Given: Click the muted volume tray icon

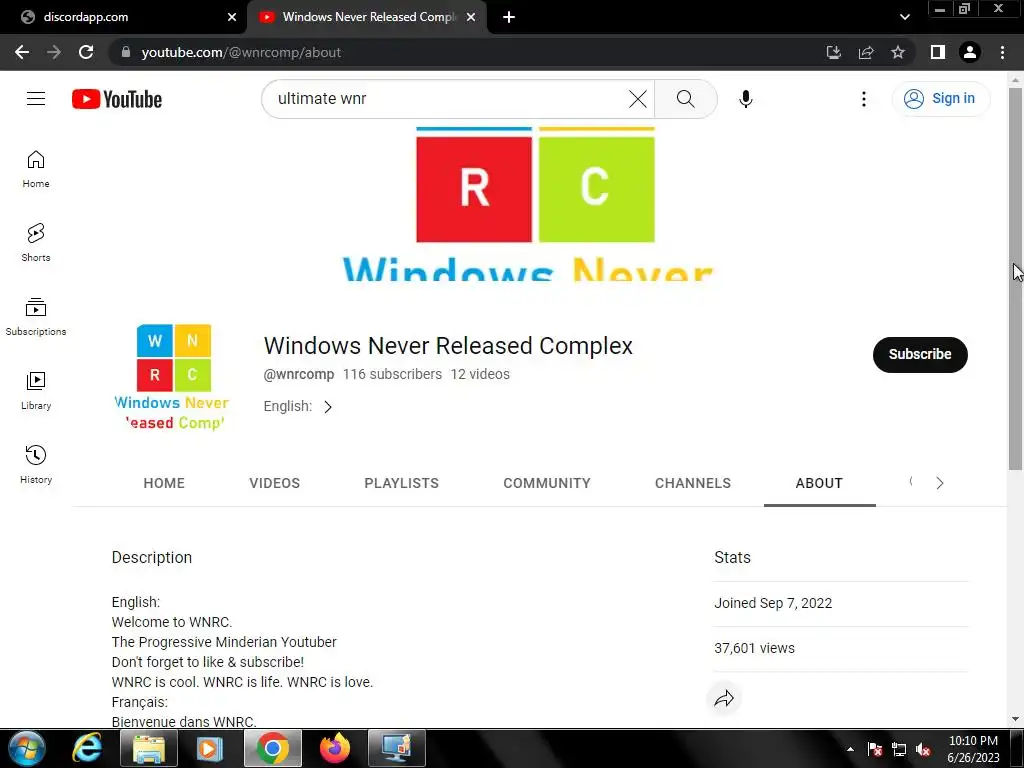Looking at the screenshot, I should (x=923, y=750).
